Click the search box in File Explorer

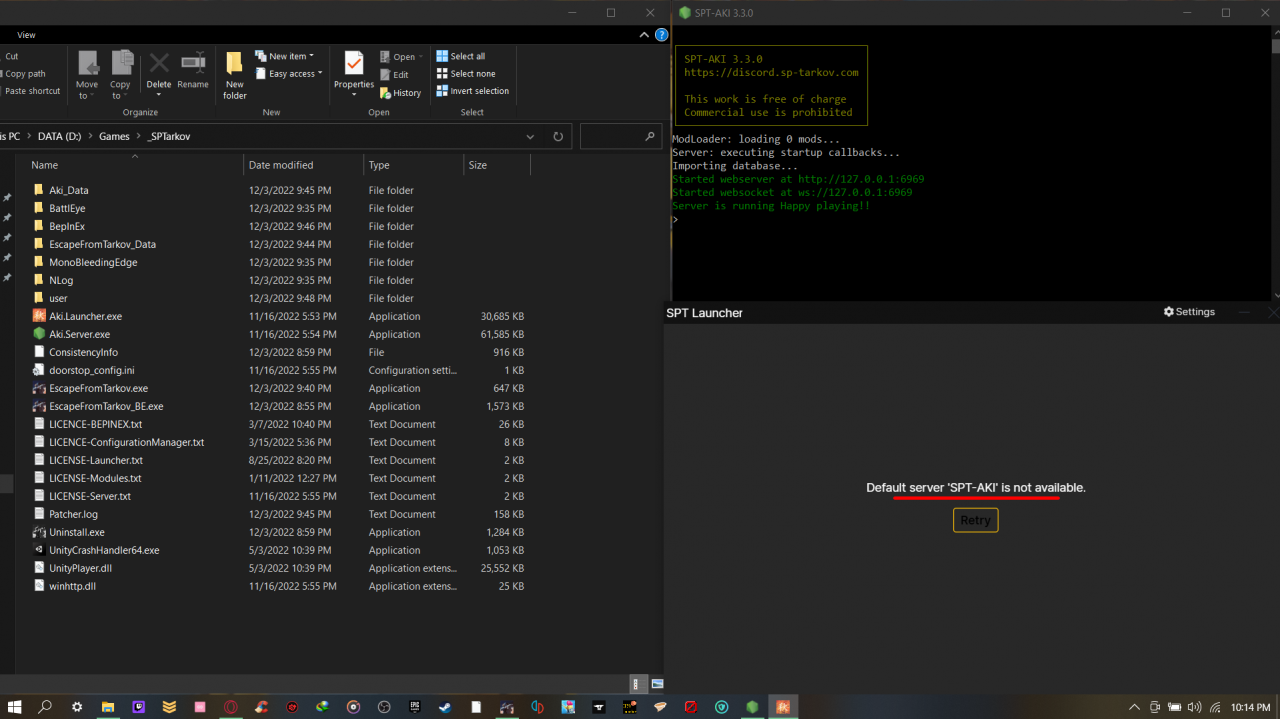[620, 137]
